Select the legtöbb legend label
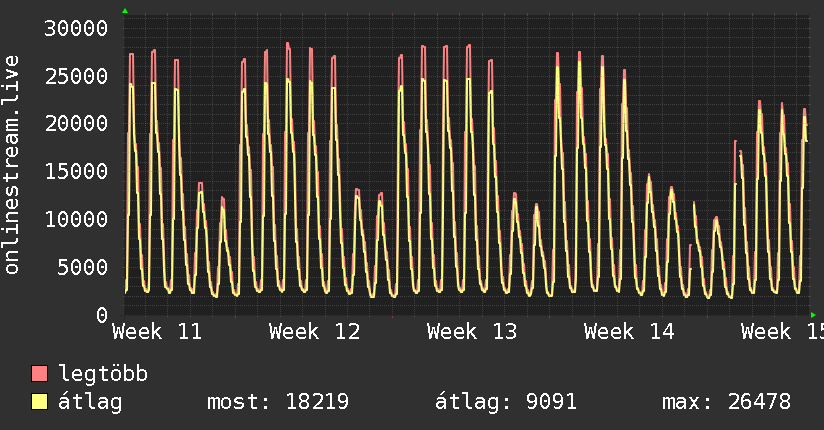The image size is (824, 430). point(103,373)
